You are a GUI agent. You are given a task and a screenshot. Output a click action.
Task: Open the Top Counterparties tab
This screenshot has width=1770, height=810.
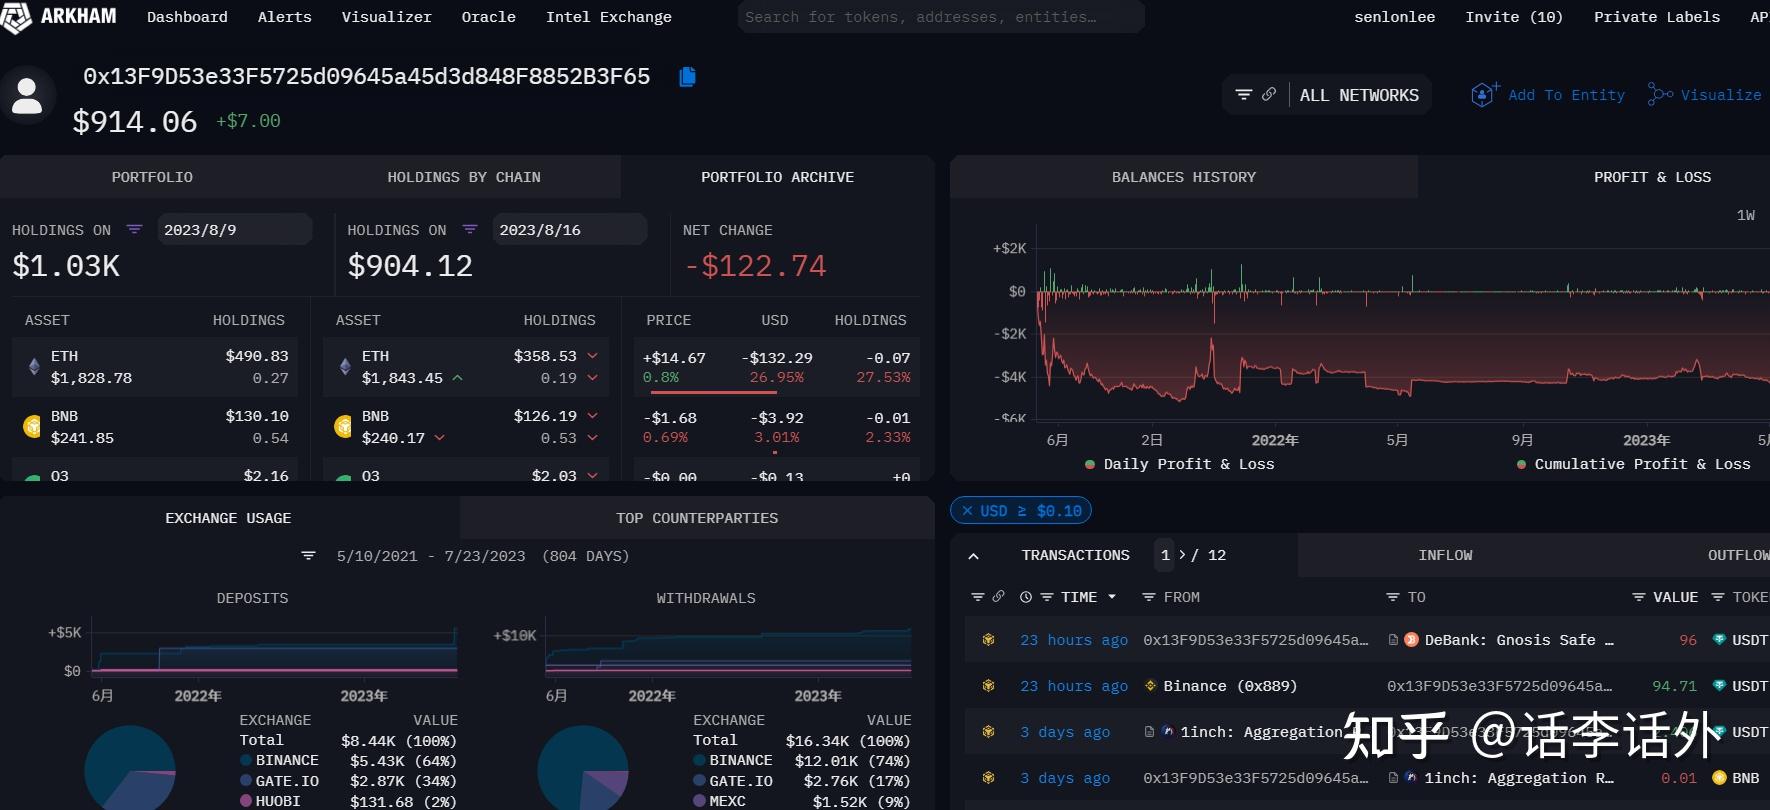click(697, 518)
